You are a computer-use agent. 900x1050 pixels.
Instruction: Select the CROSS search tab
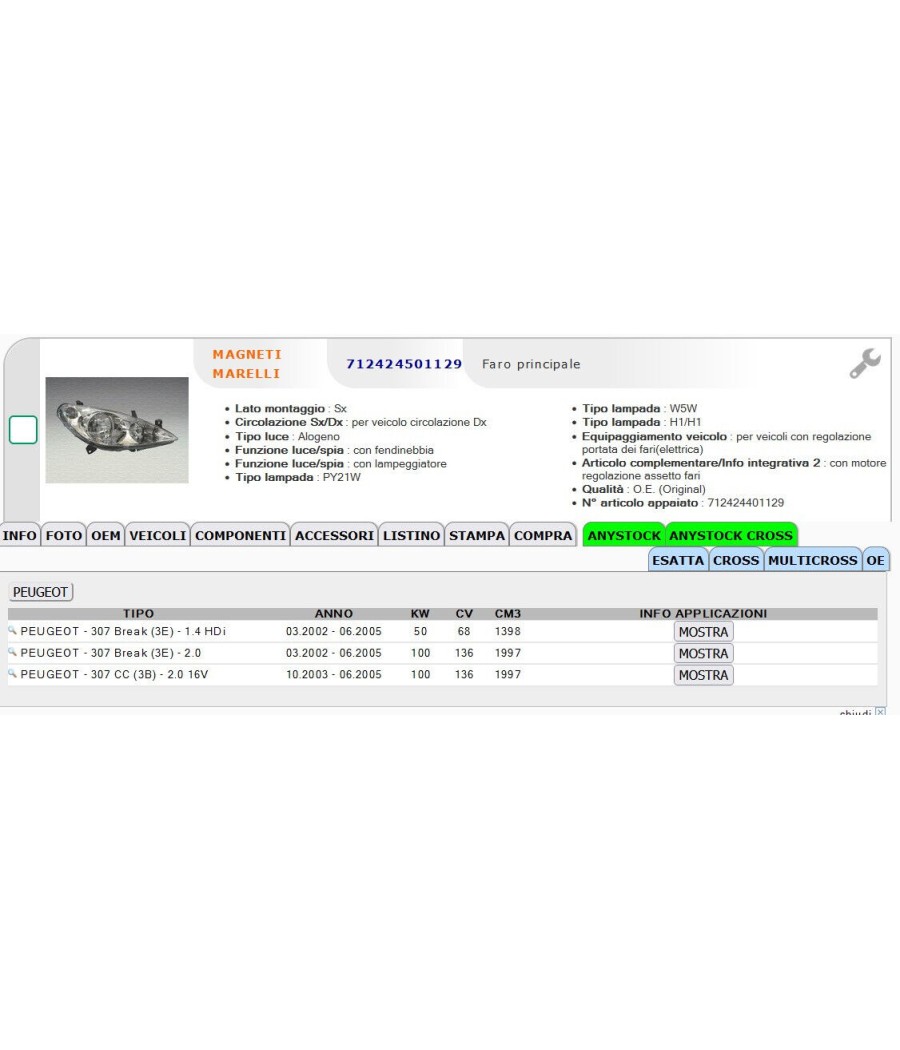click(x=736, y=560)
